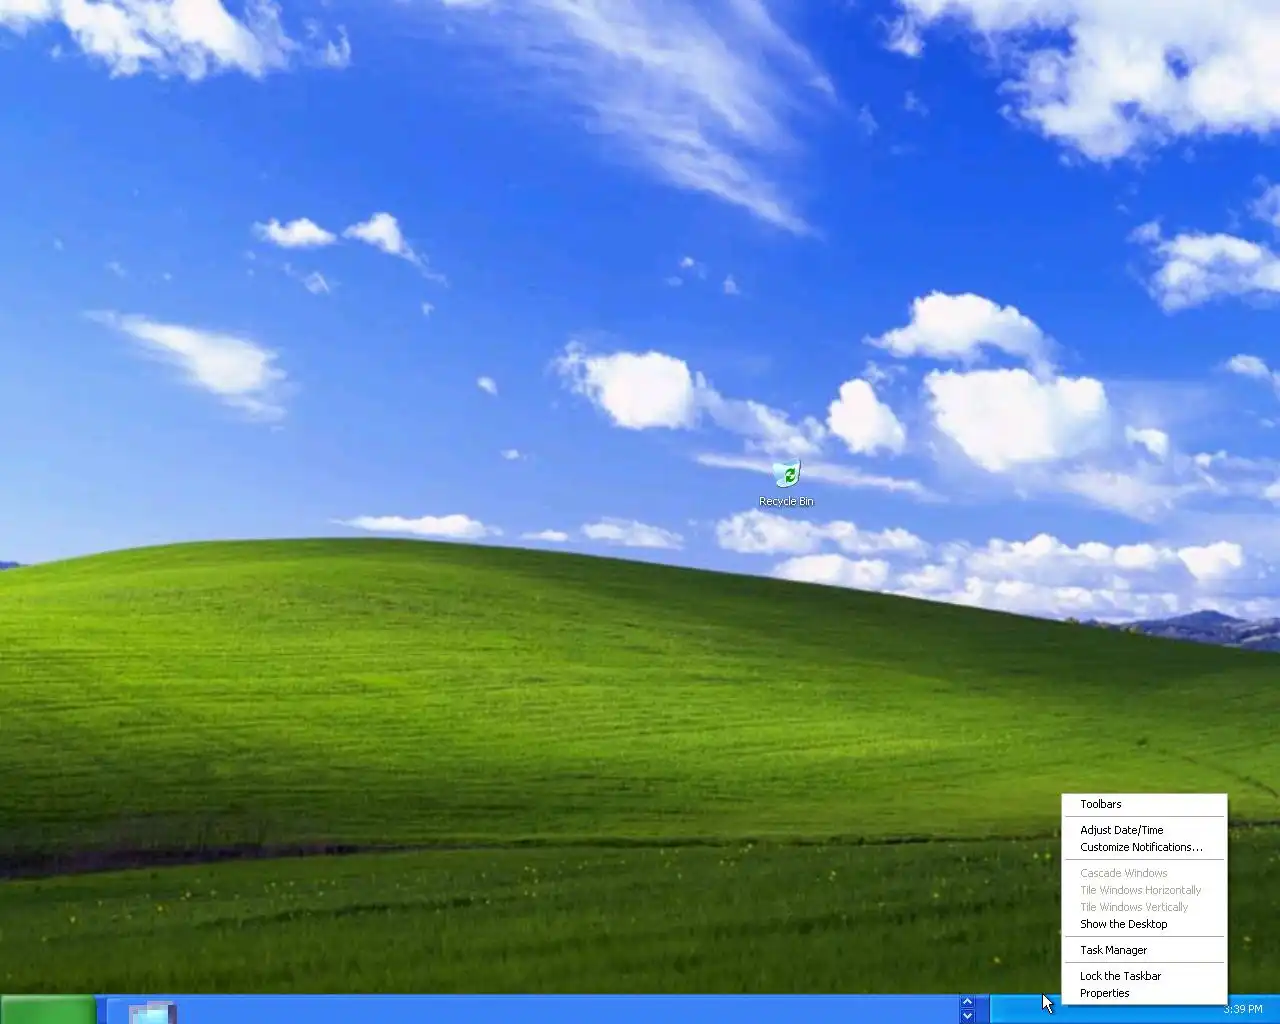Select Customize Notifications... menu entry
The width and height of the screenshot is (1280, 1024).
pyautogui.click(x=1144, y=847)
